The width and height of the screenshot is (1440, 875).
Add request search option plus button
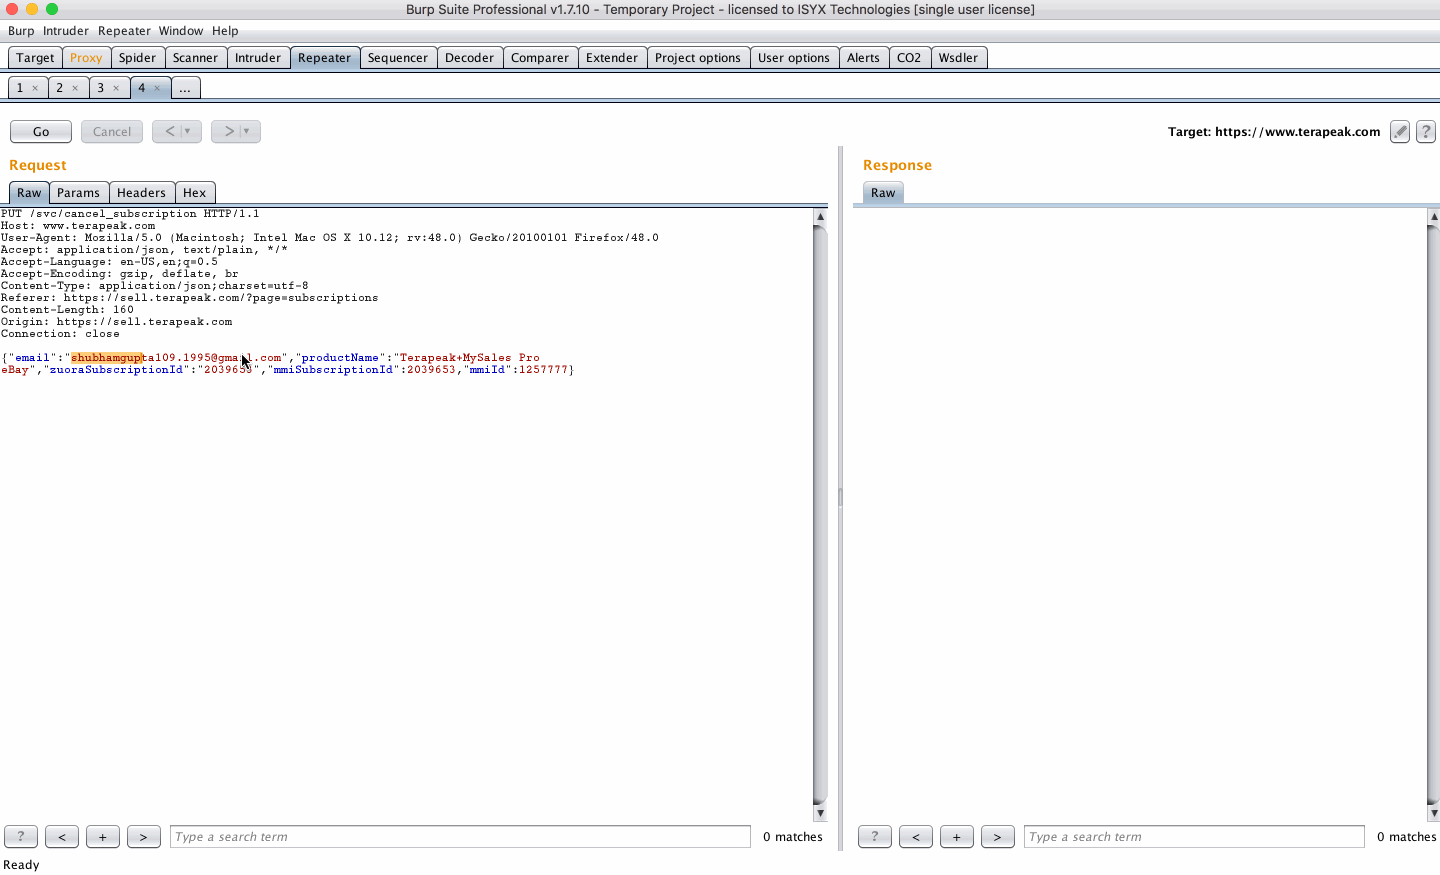(x=103, y=836)
